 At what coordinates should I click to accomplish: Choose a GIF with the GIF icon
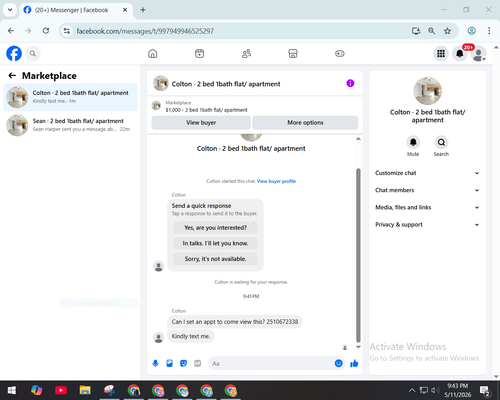point(197,363)
